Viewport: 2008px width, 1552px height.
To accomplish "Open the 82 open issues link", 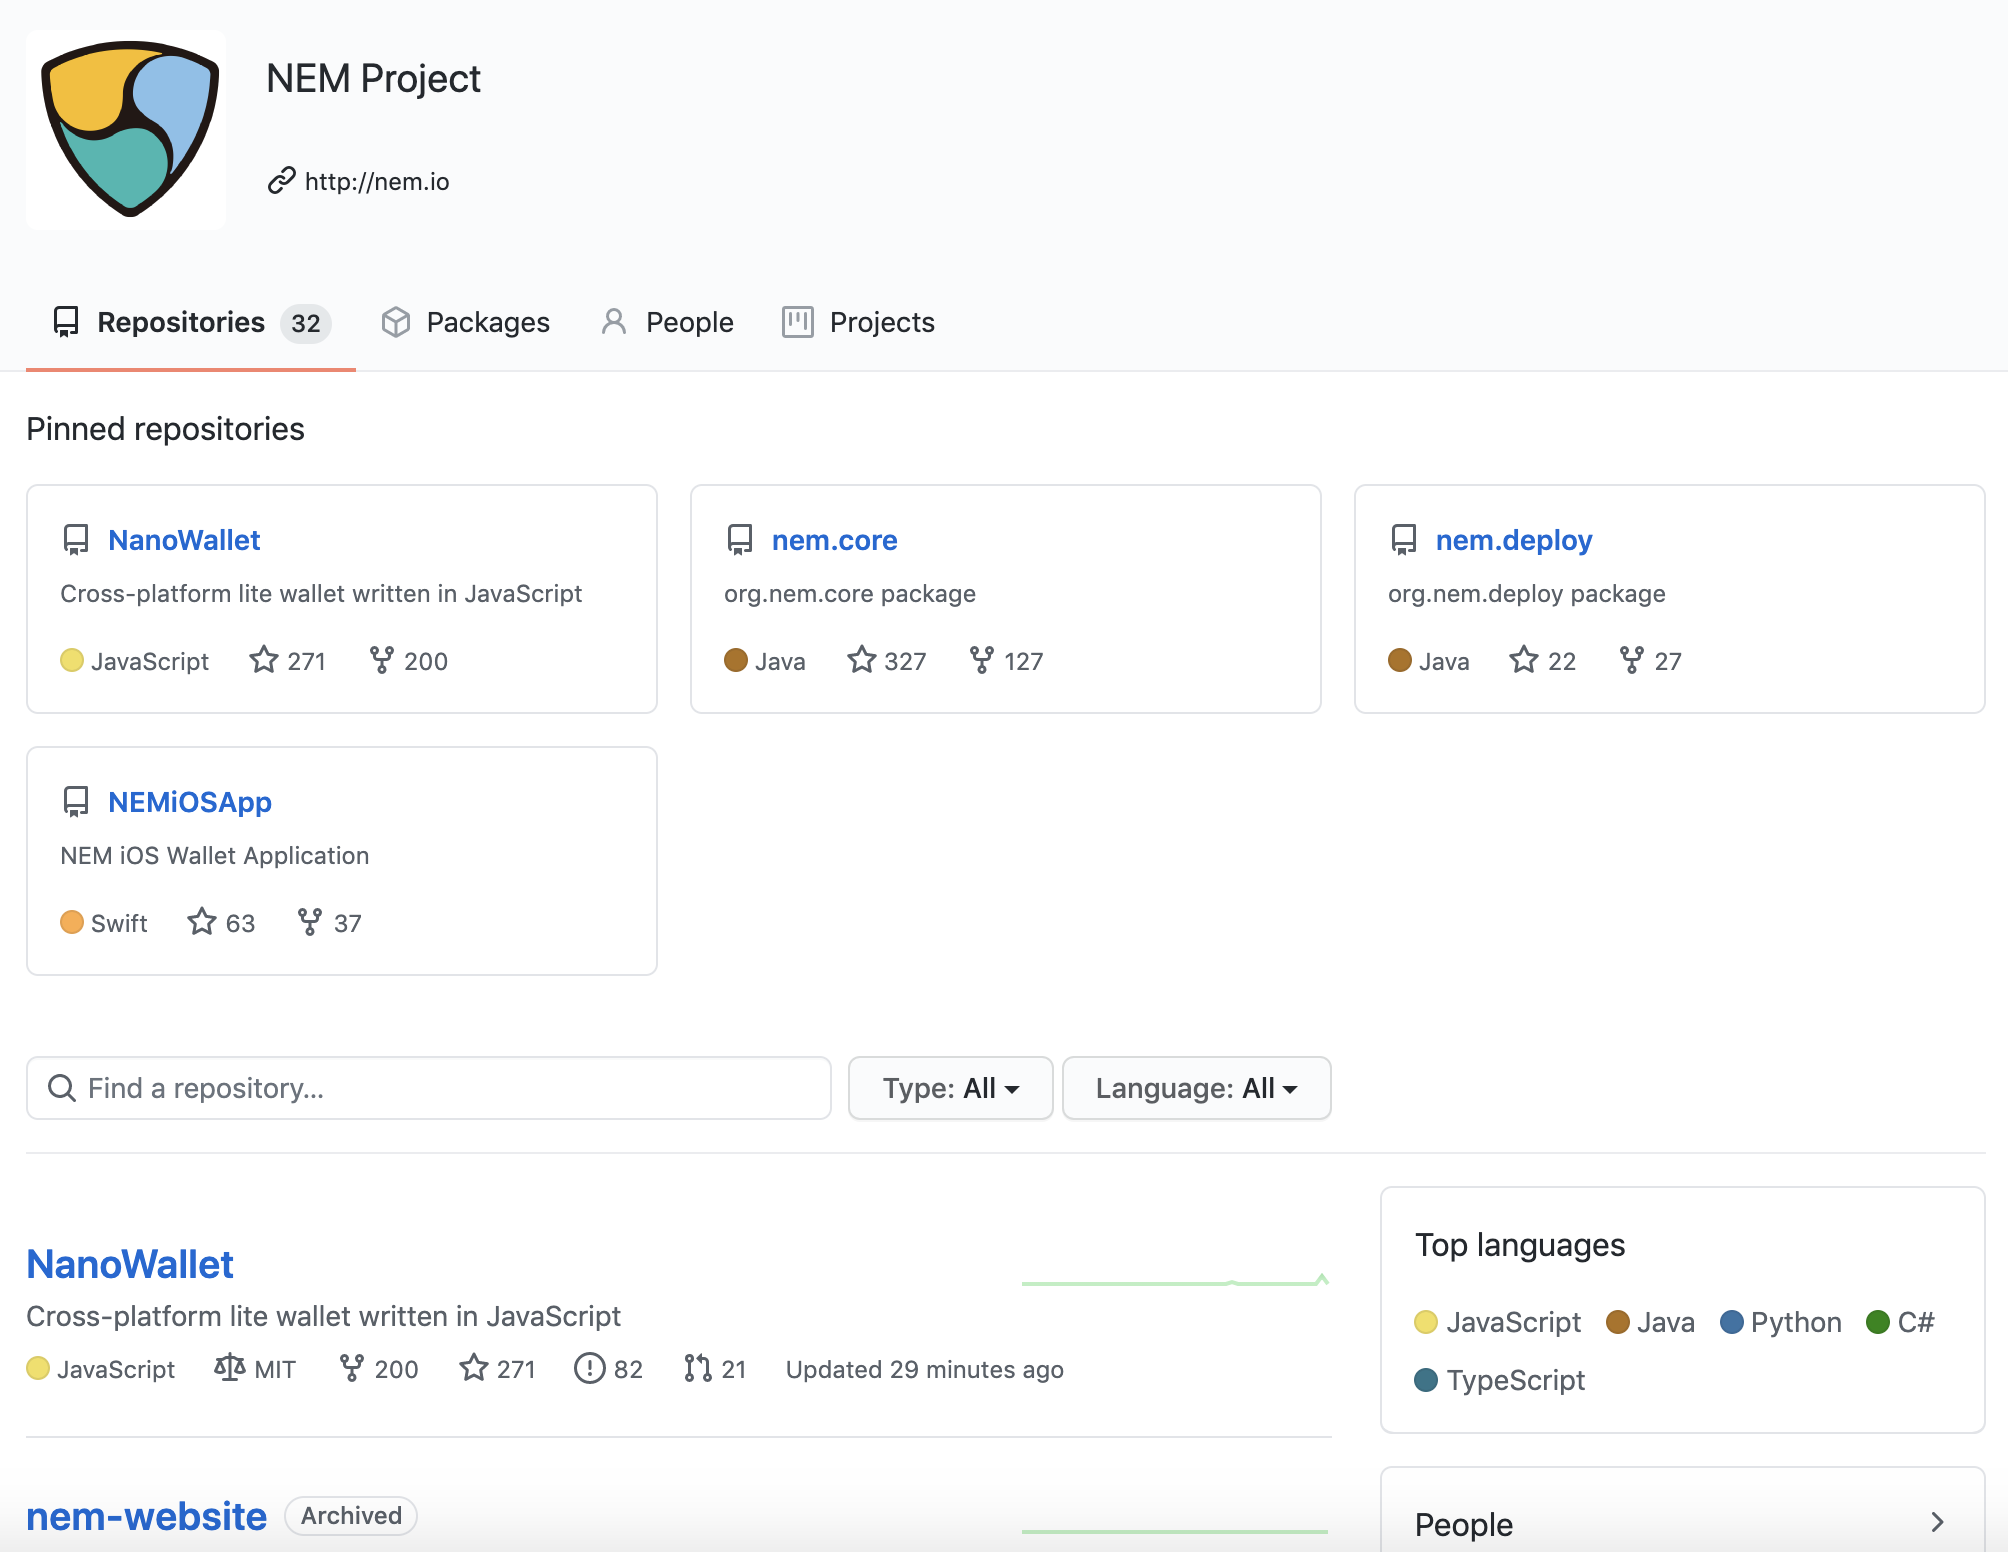I will [609, 1368].
